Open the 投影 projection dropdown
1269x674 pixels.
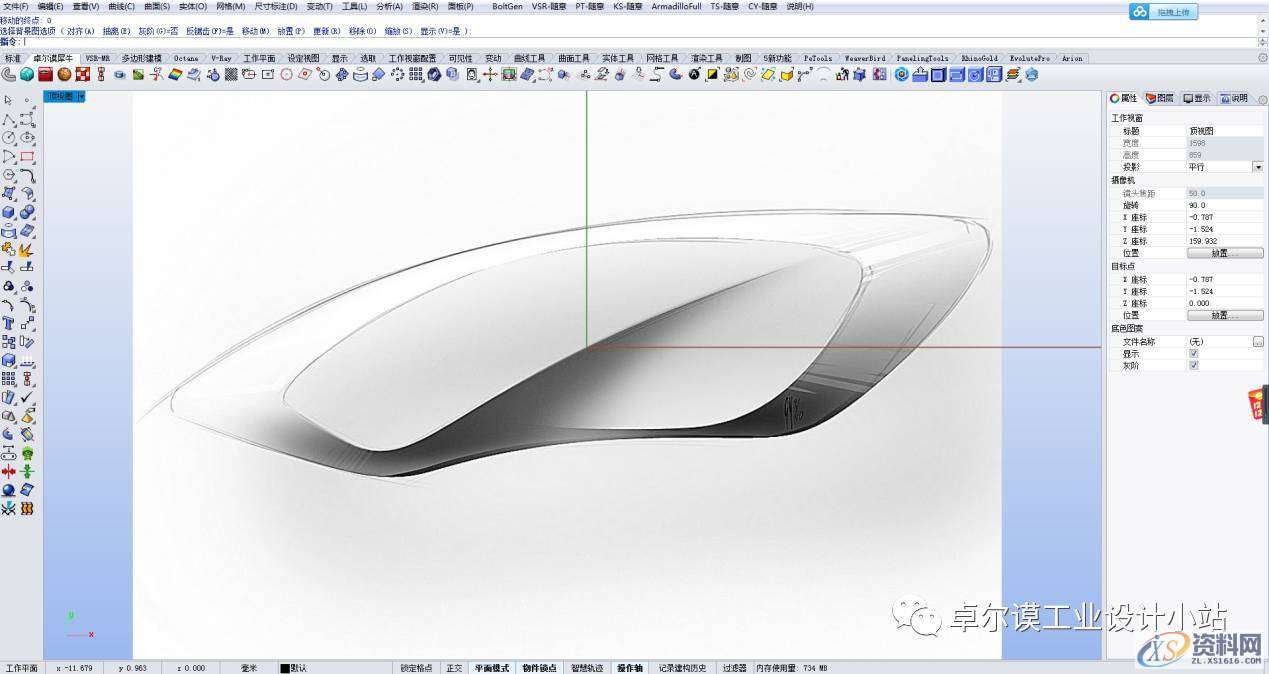click(1257, 167)
